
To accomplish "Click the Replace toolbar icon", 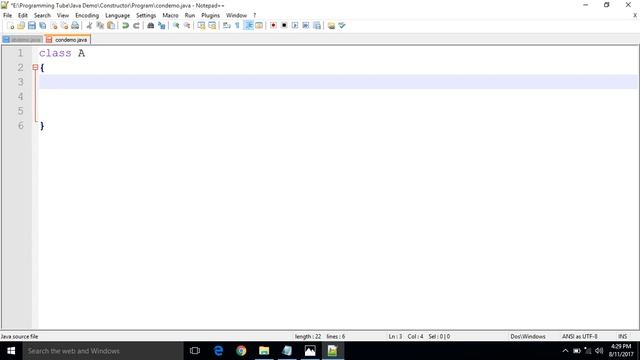I will tap(162, 26).
